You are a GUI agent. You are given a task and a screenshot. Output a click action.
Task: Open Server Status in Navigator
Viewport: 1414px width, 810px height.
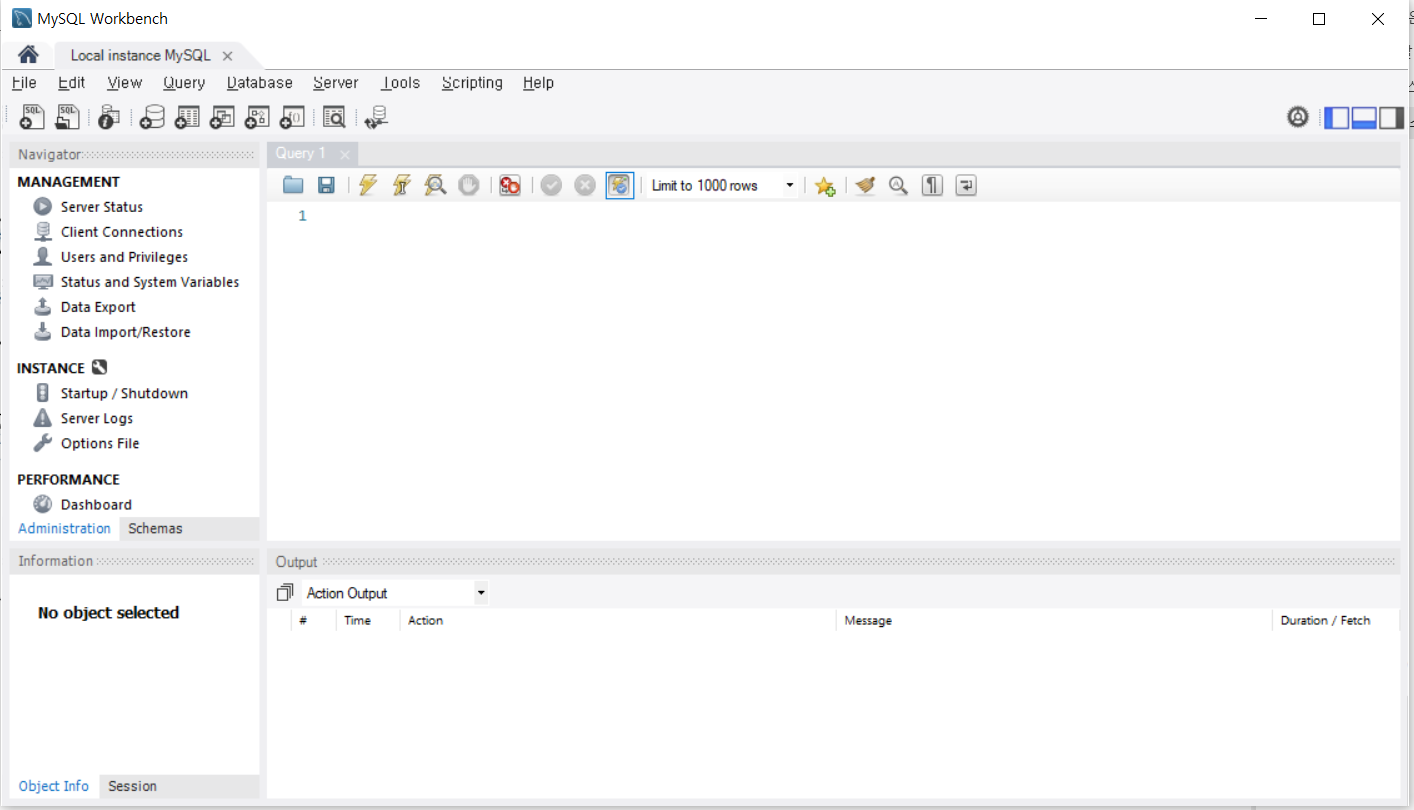click(101, 207)
